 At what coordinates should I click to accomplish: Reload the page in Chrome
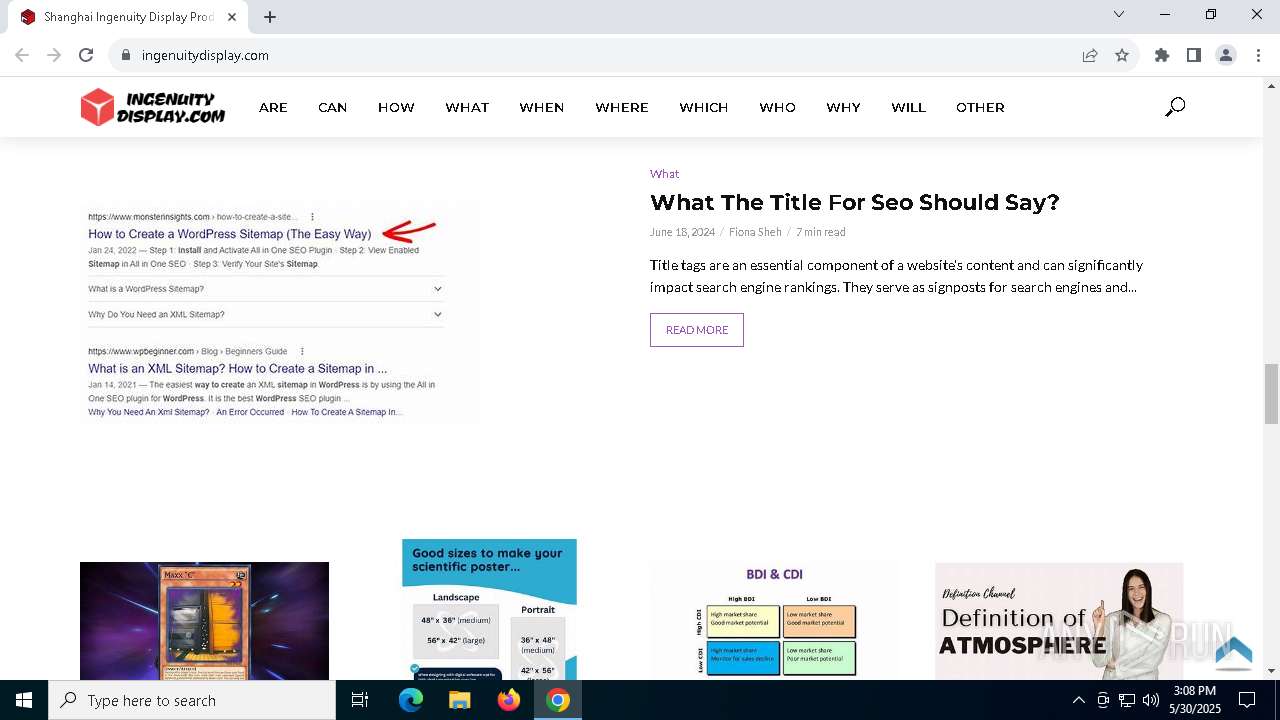tap(86, 55)
